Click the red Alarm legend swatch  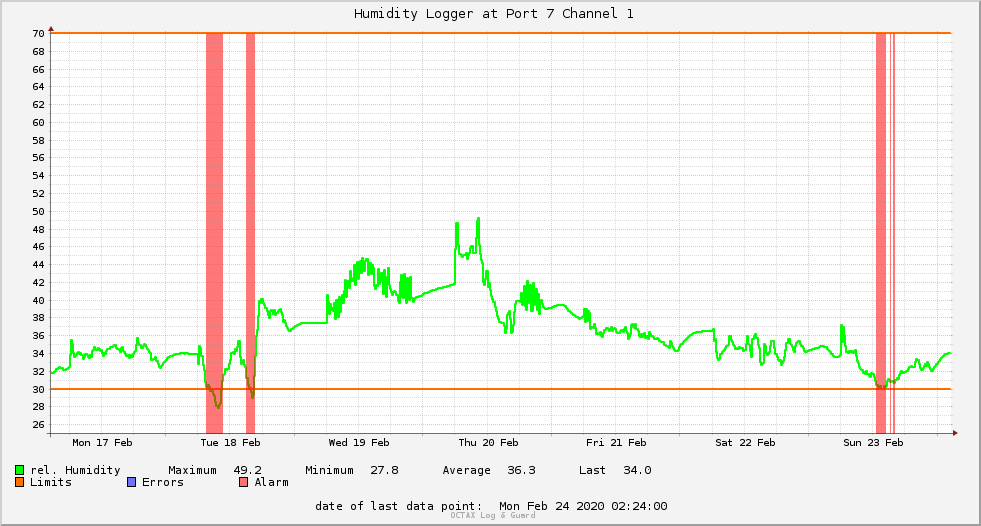point(243,482)
